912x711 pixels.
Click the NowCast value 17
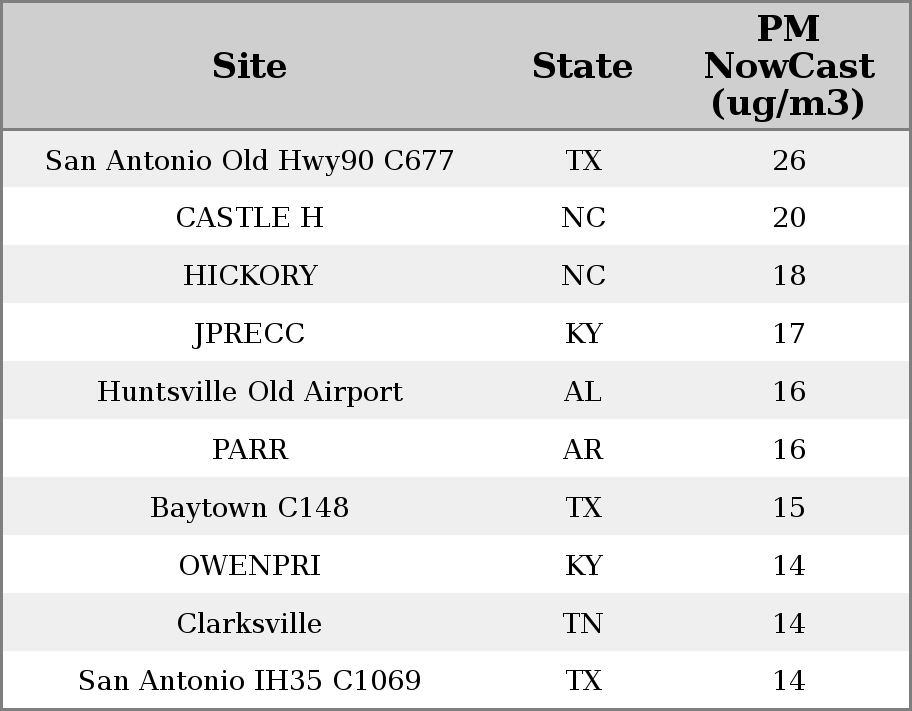click(x=789, y=334)
